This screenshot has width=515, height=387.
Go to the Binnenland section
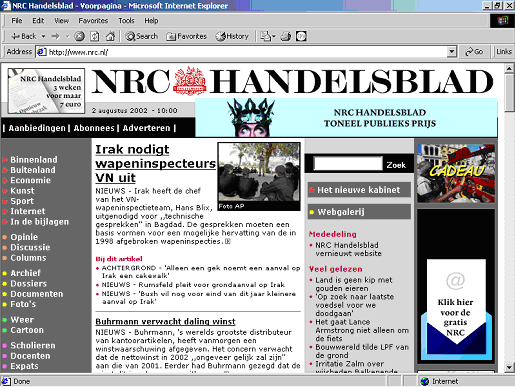point(34,160)
